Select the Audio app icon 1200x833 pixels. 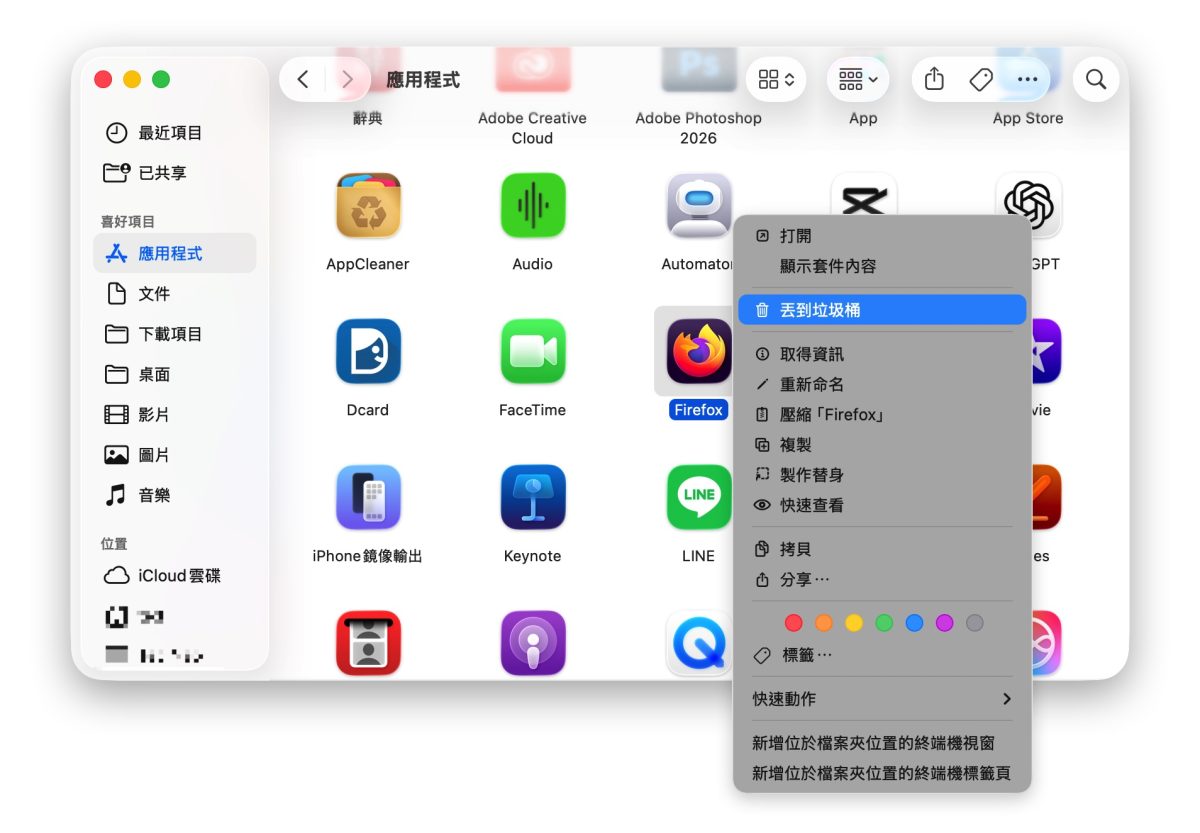tap(533, 205)
